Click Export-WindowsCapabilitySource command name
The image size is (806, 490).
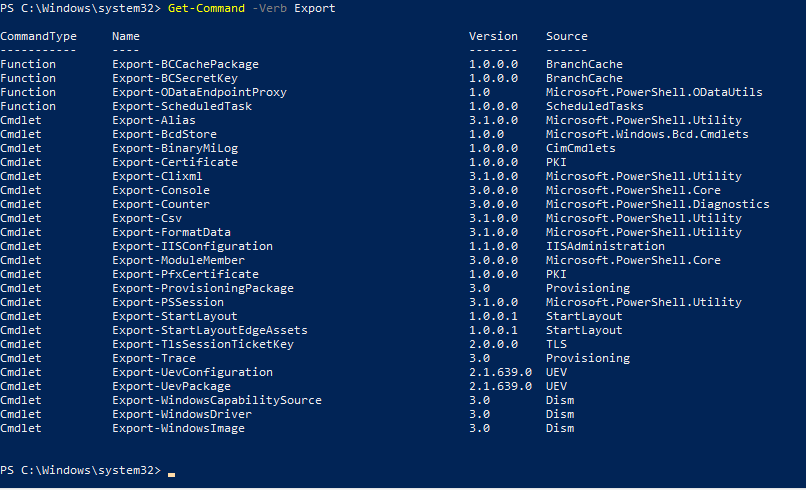pos(217,400)
